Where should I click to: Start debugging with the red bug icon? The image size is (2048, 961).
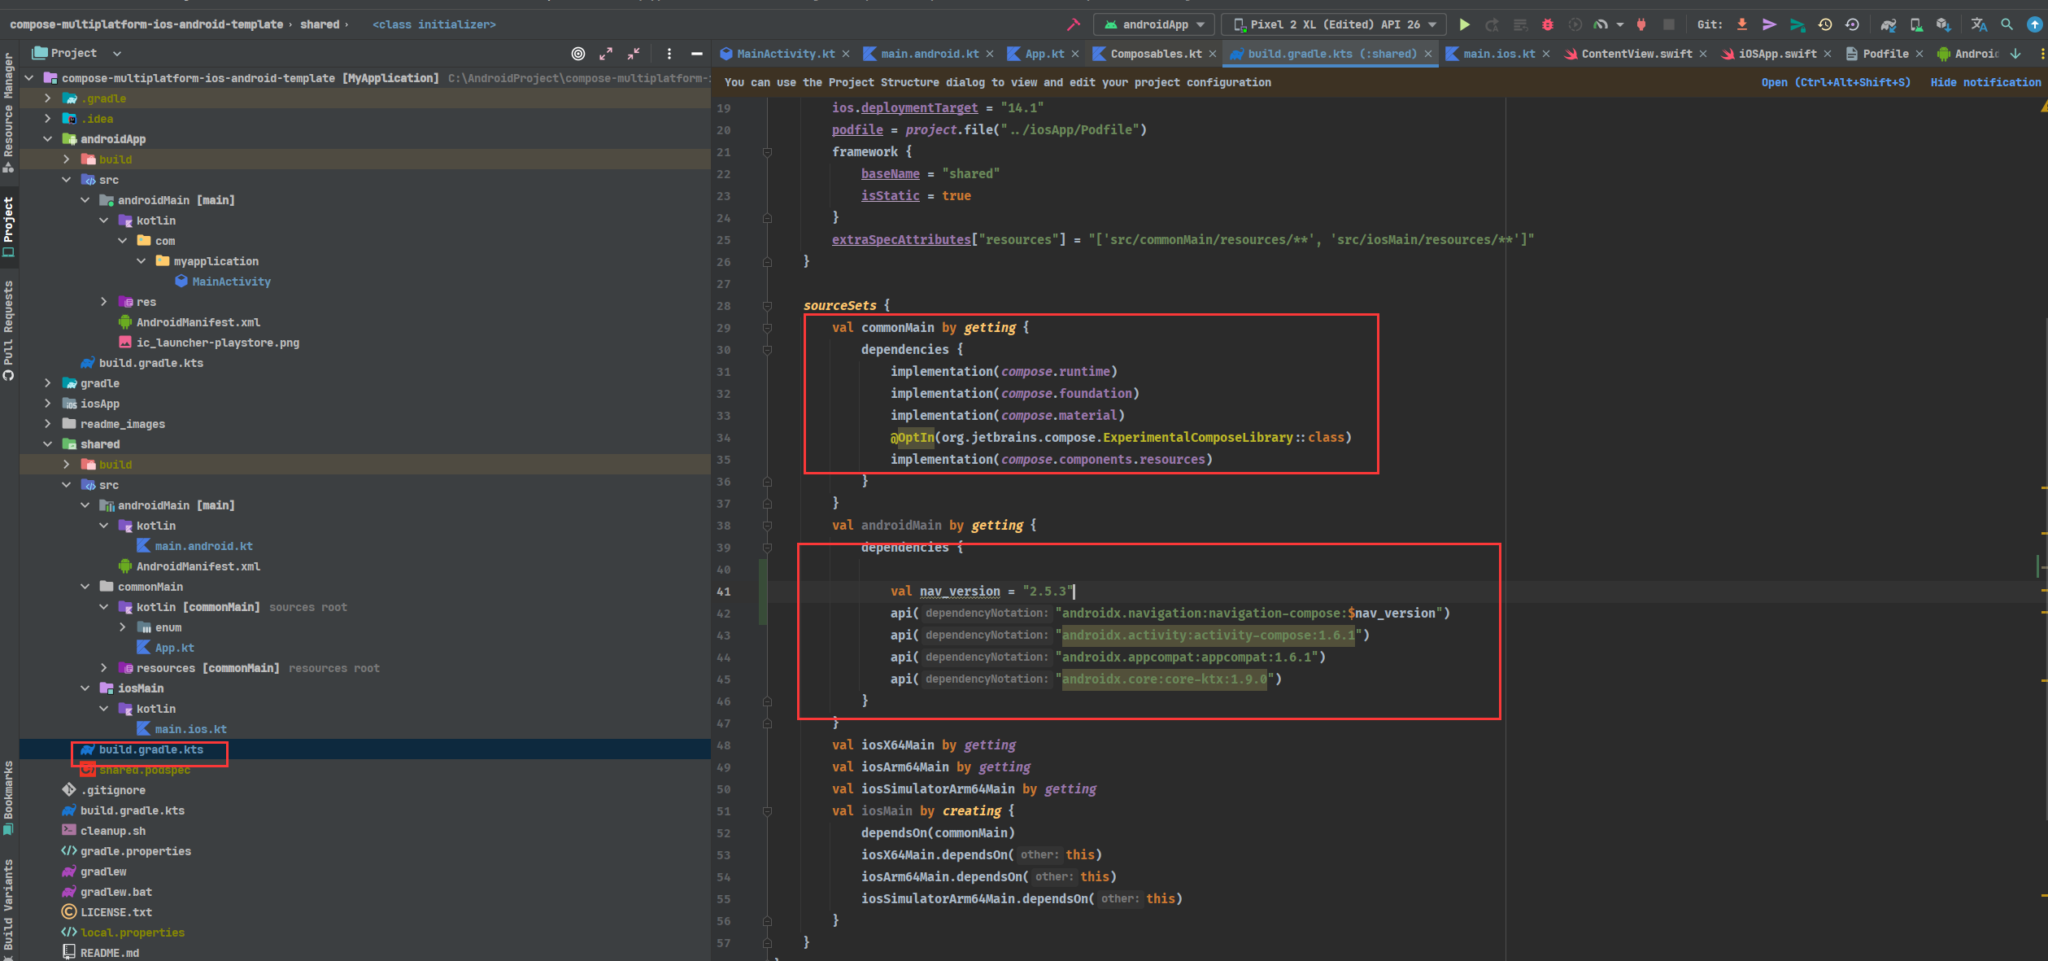tap(1547, 25)
